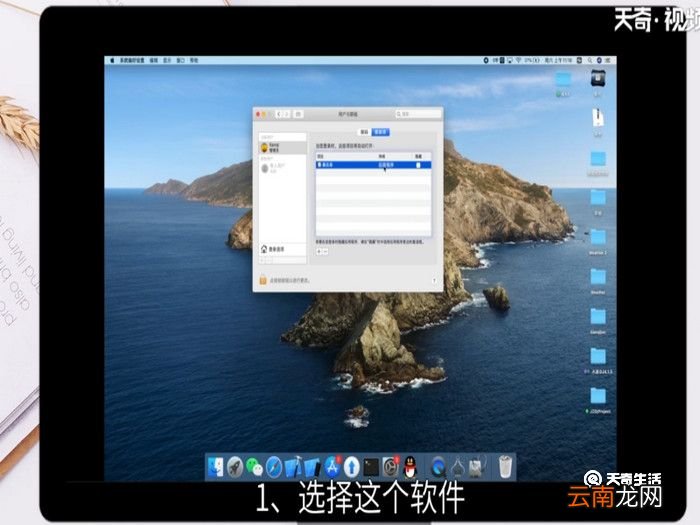Open WeChat from the Dock
This screenshot has width=700, height=525.
(254, 467)
